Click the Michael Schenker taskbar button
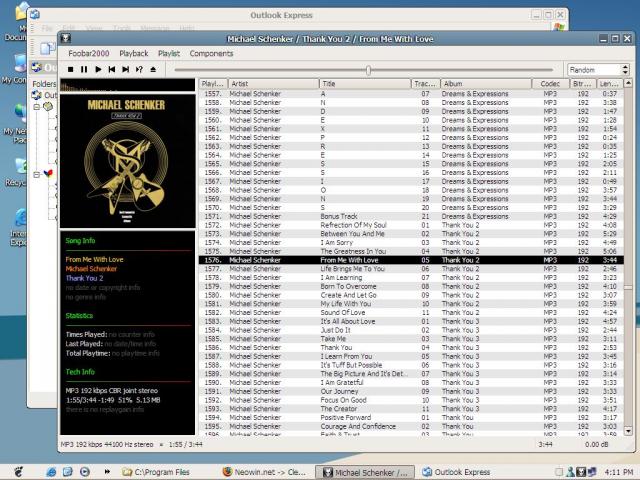 coord(365,472)
